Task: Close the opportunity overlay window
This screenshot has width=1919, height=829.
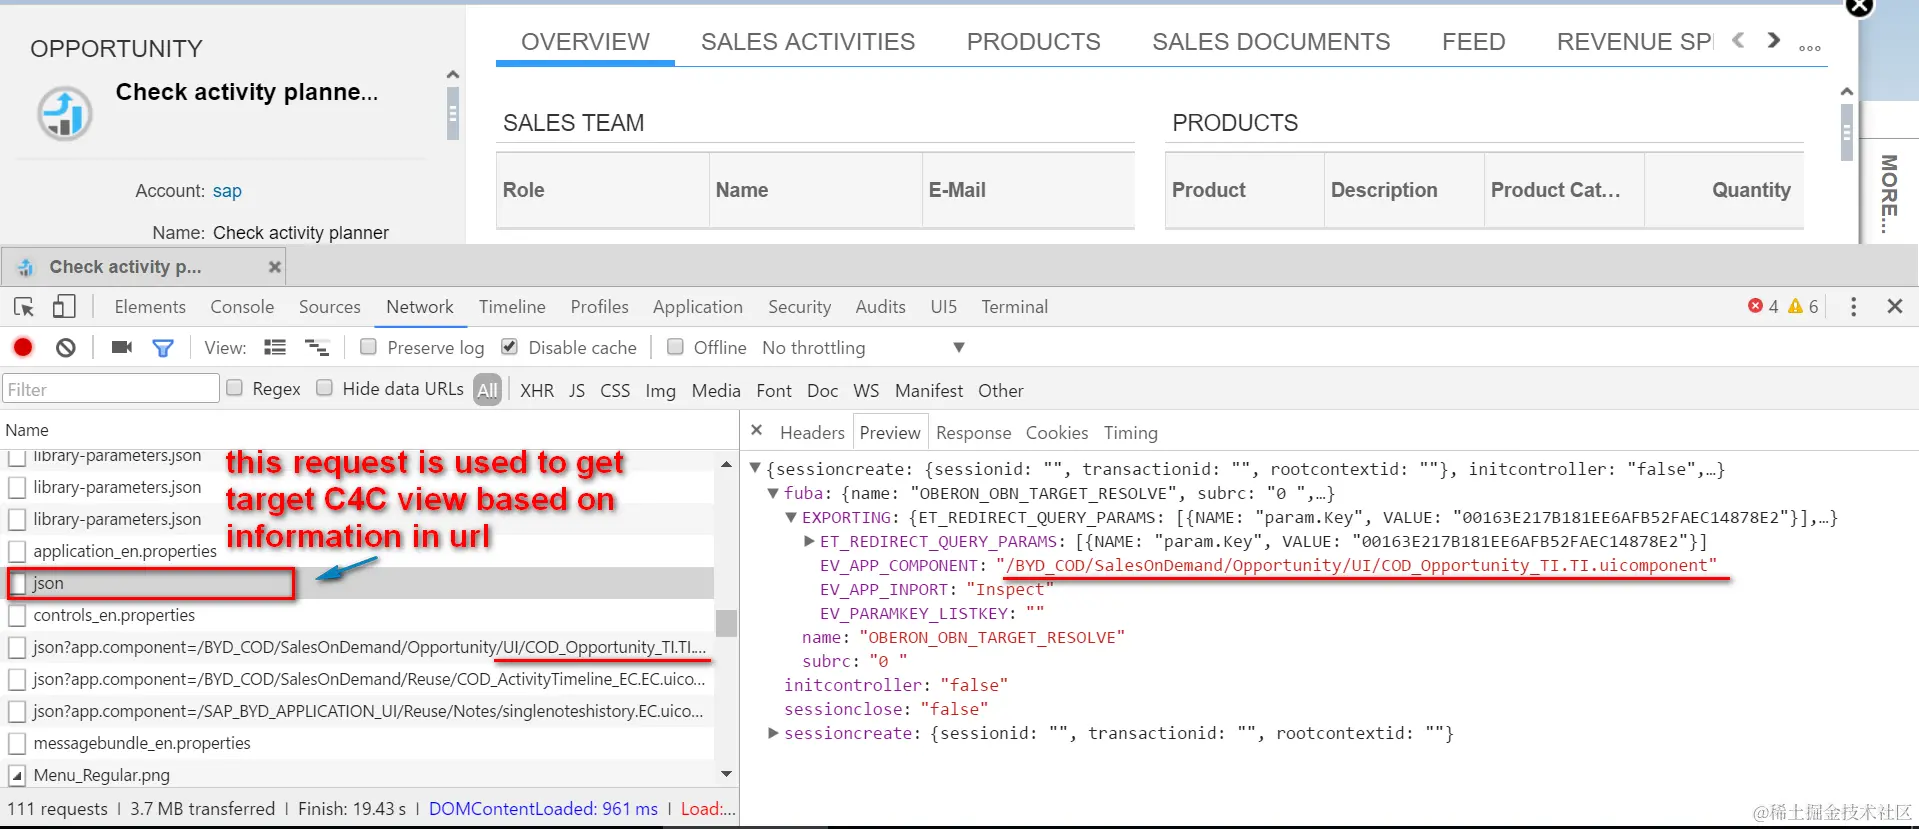Action: 1858,7
